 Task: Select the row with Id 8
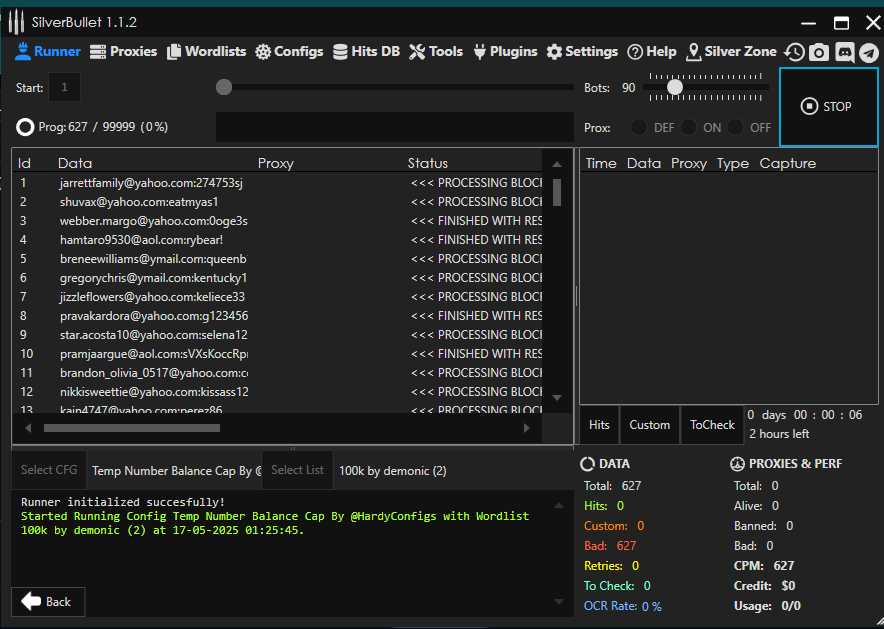tap(277, 316)
